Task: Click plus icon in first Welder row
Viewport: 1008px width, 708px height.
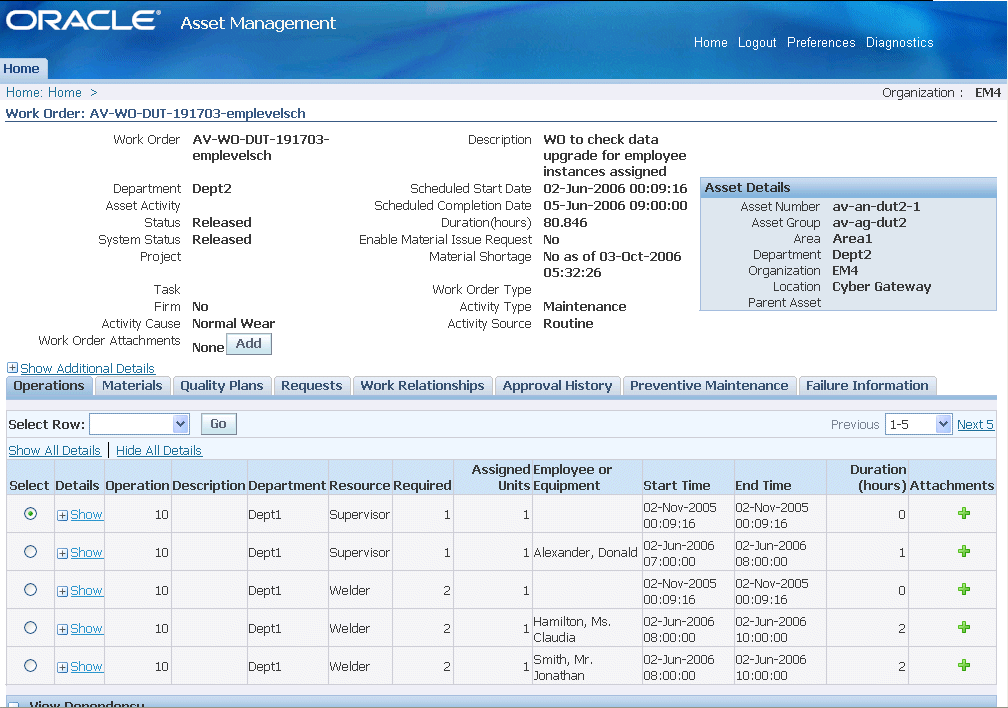Action: 964,590
